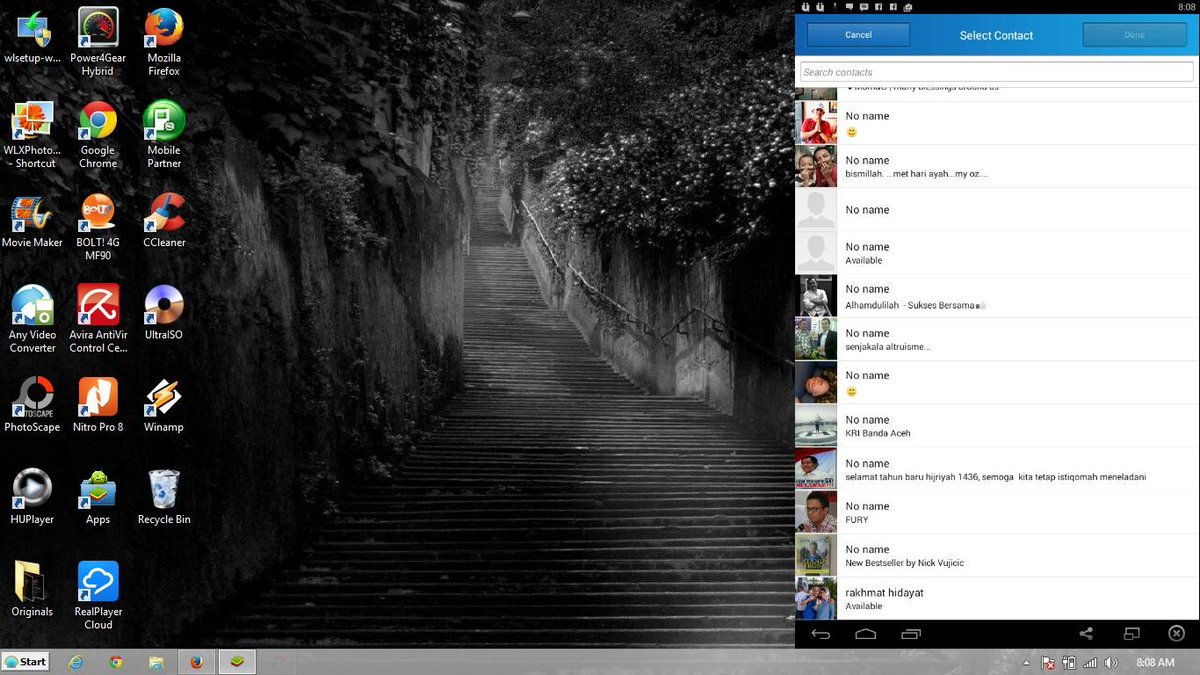This screenshot has width=1200, height=675.
Task: Click KRI Banda Aceh contact photo
Action: click(x=816, y=426)
